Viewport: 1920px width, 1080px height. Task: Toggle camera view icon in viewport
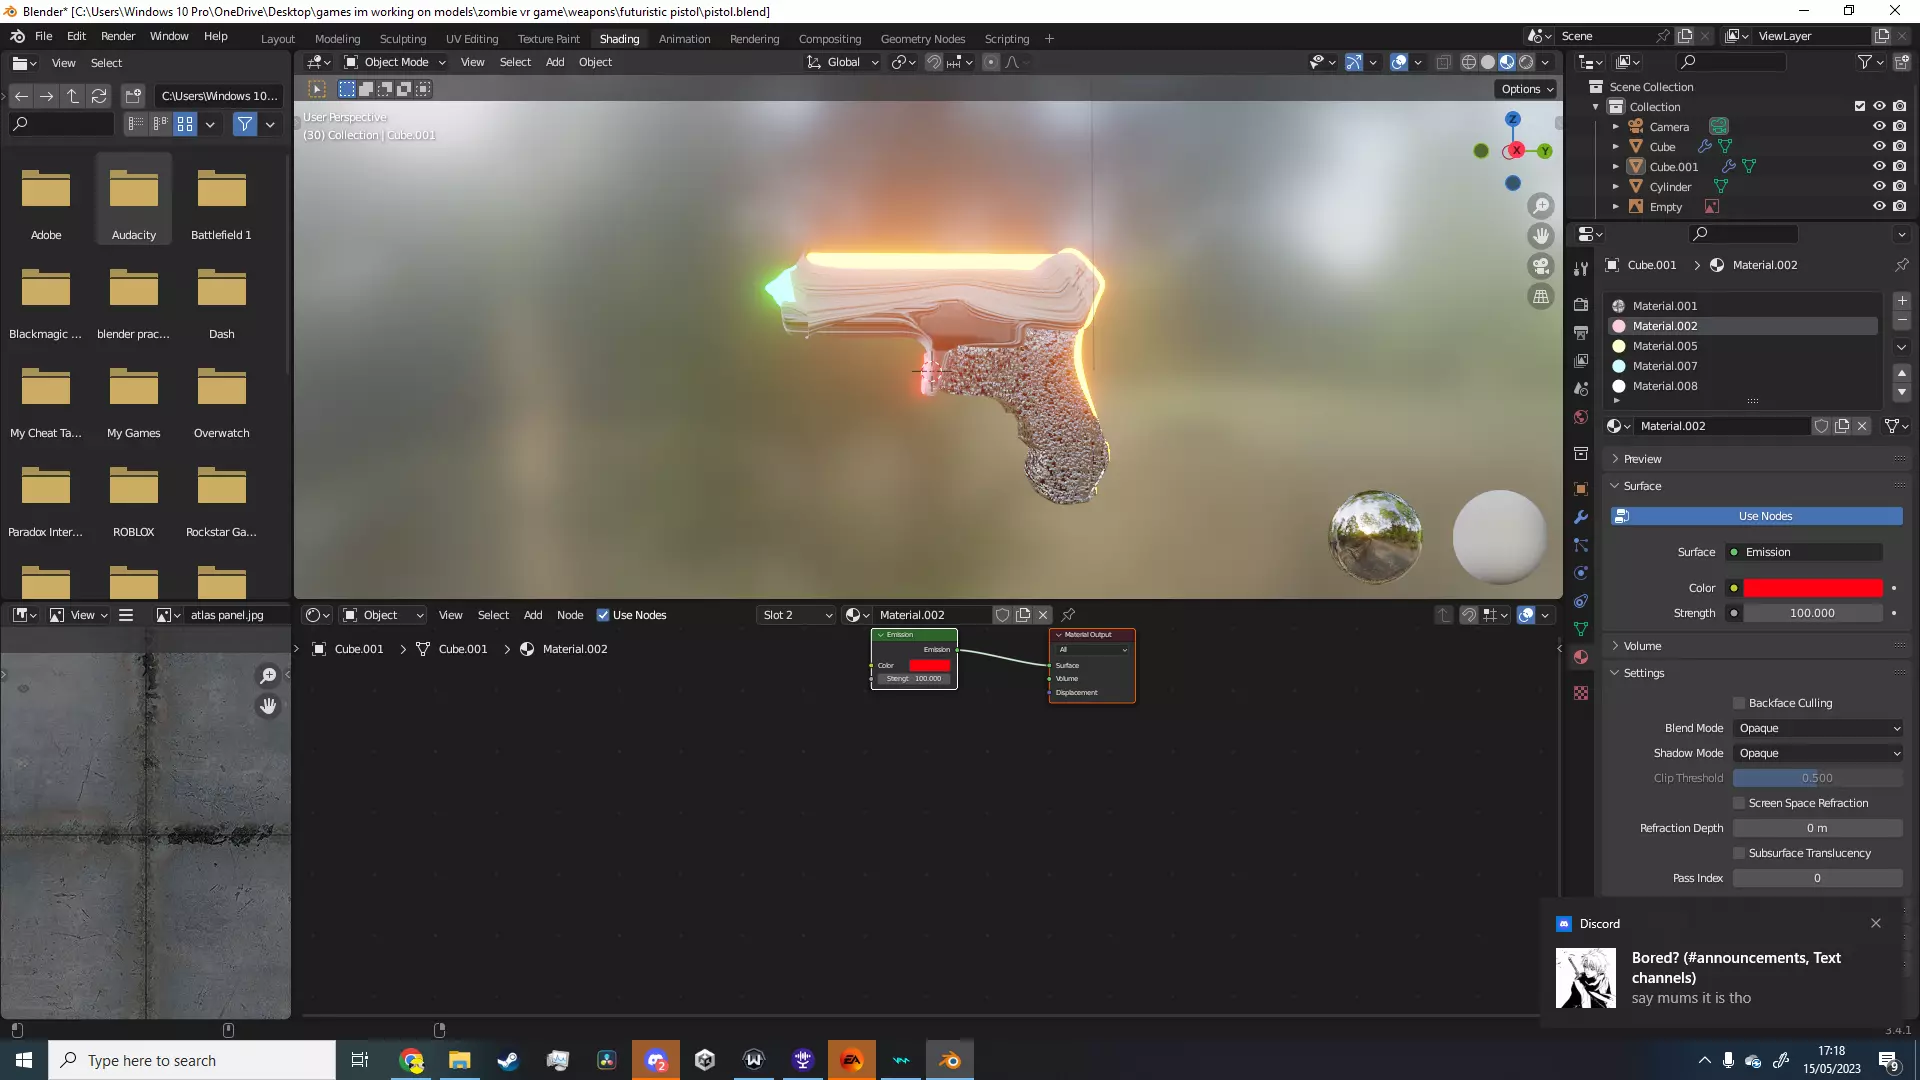tap(1541, 266)
